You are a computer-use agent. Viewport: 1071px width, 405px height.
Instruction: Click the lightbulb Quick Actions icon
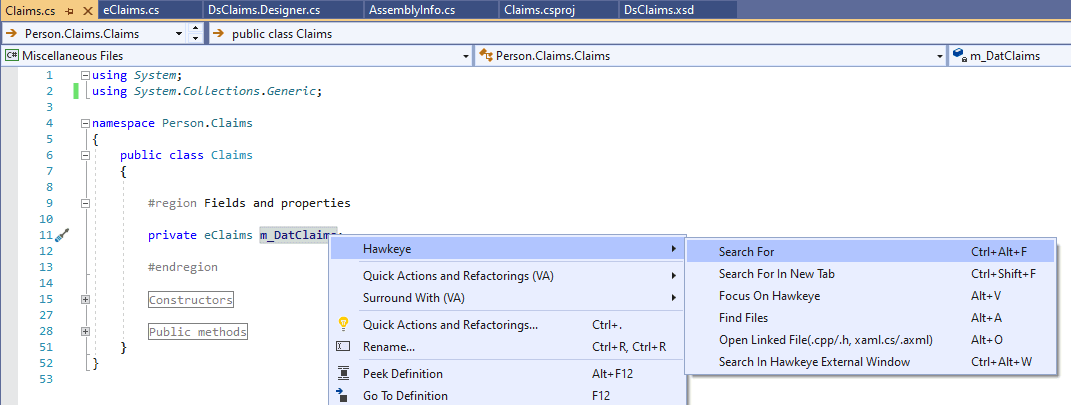click(343, 324)
